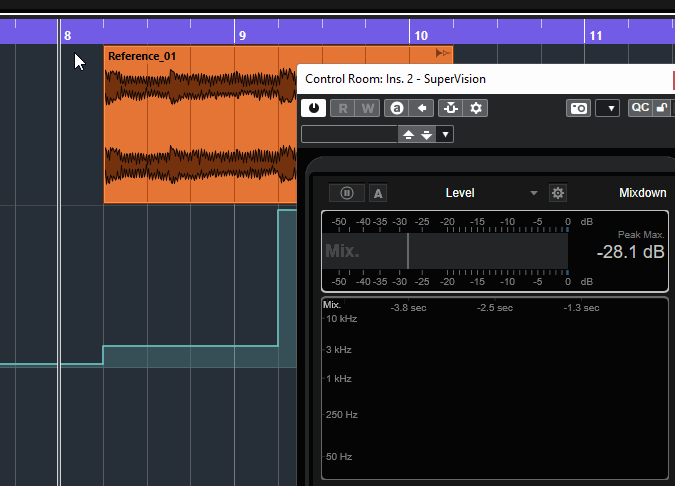
Task: Click the Mixdown label
Action: (x=642, y=193)
